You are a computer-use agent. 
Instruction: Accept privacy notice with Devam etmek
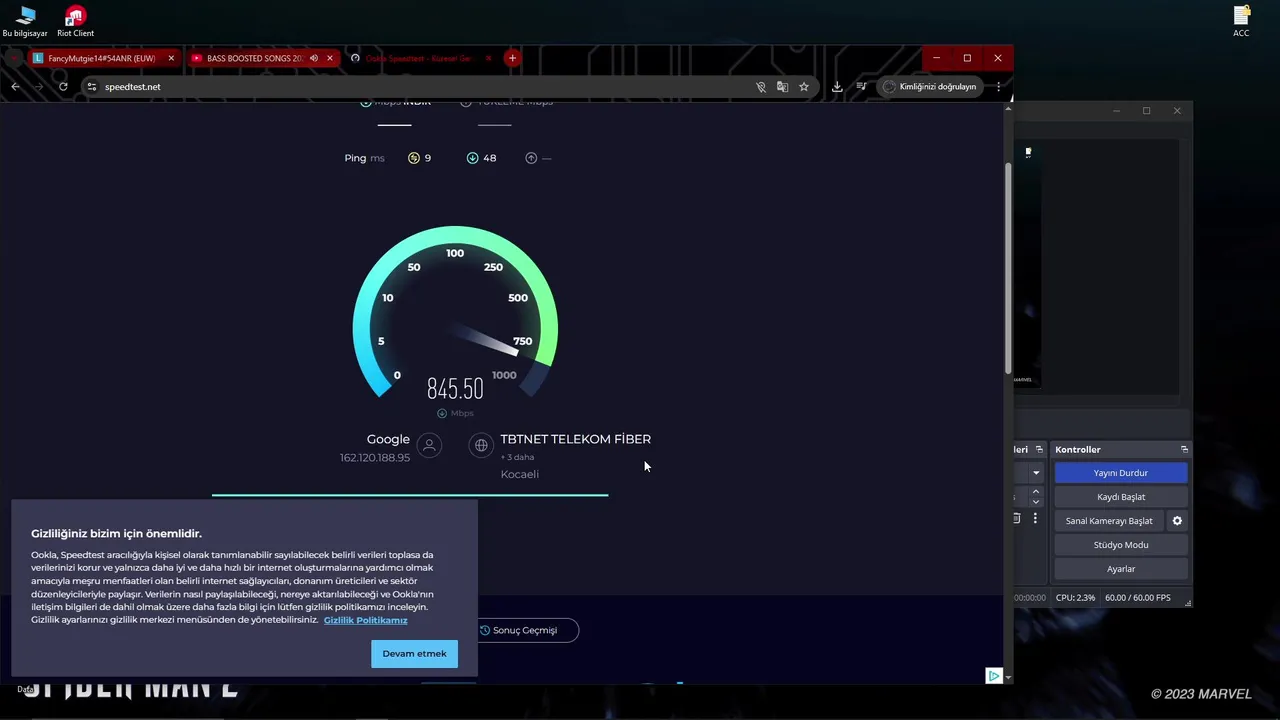(x=414, y=654)
